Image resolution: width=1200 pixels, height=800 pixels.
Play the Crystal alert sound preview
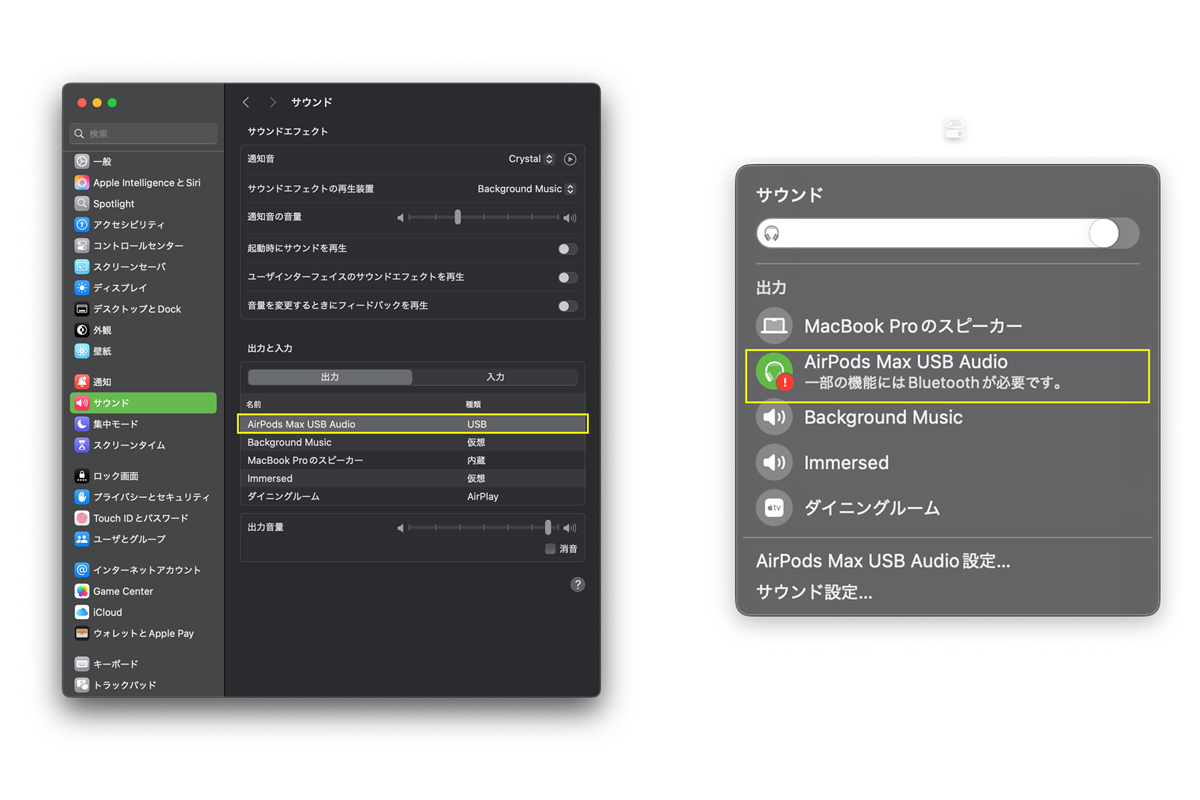click(x=570, y=159)
